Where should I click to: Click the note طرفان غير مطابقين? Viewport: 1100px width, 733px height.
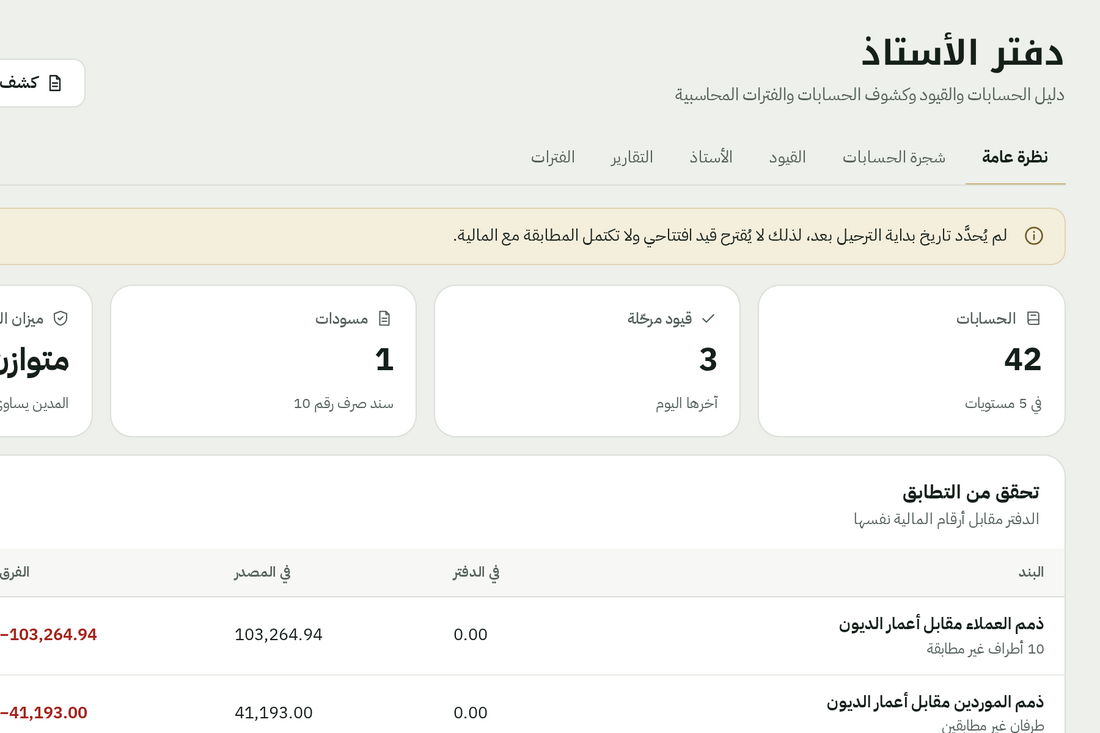[992, 726]
